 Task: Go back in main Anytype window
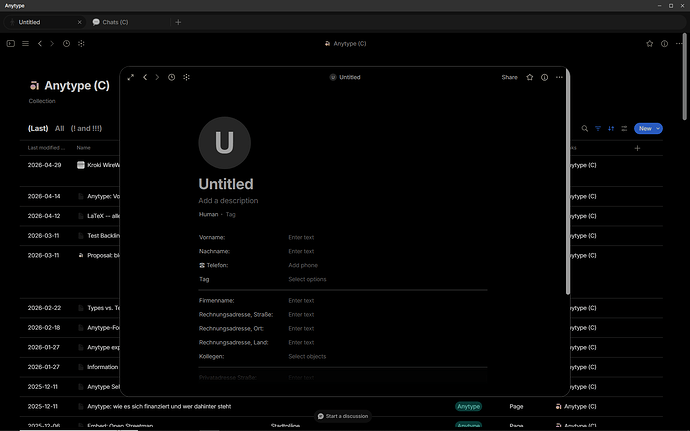40,44
